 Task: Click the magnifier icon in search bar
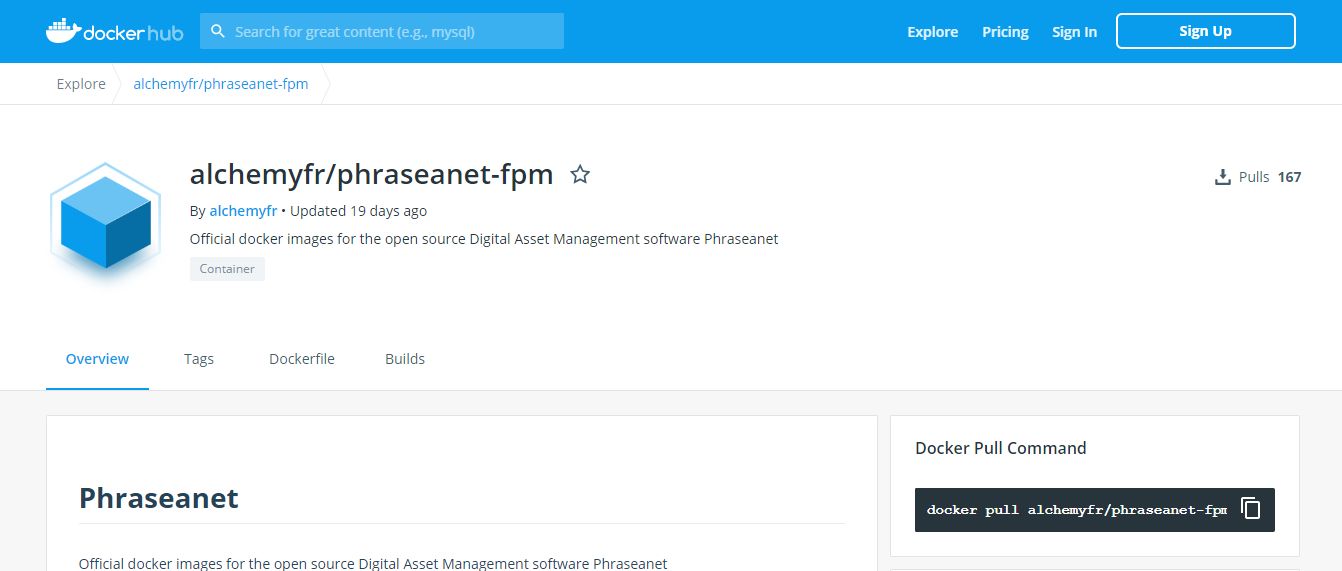click(217, 31)
